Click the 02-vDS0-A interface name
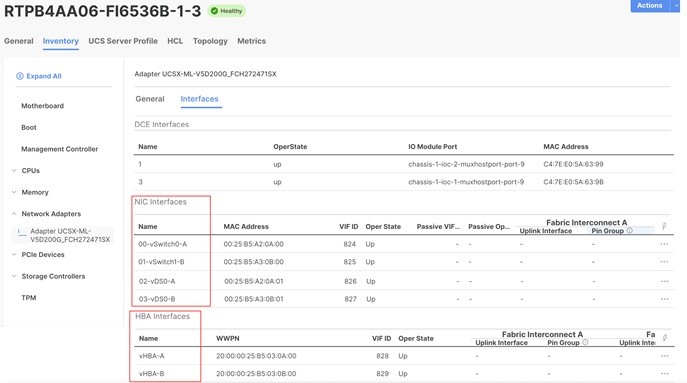 pos(157,281)
